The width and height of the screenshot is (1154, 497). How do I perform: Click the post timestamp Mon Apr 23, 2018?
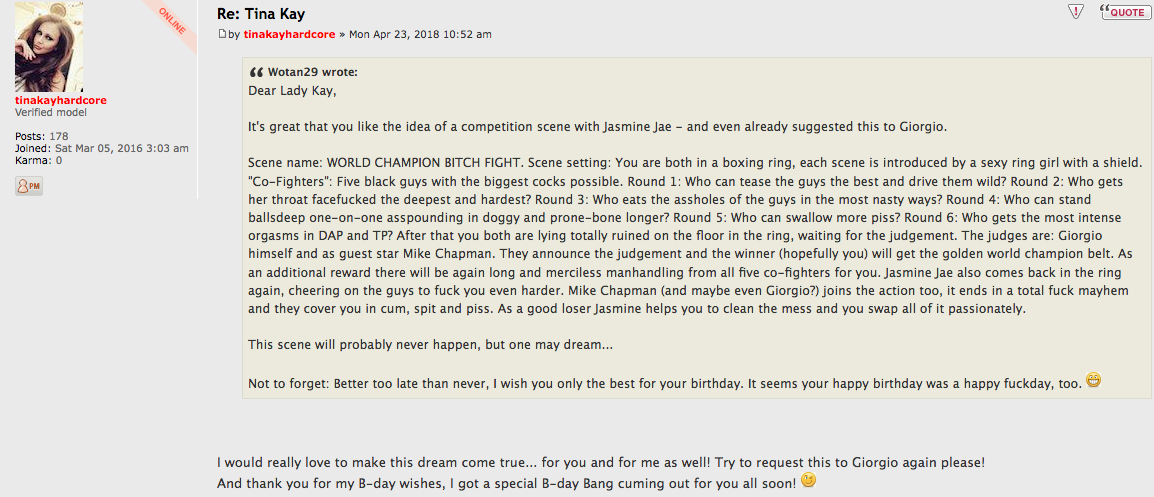tap(420, 34)
